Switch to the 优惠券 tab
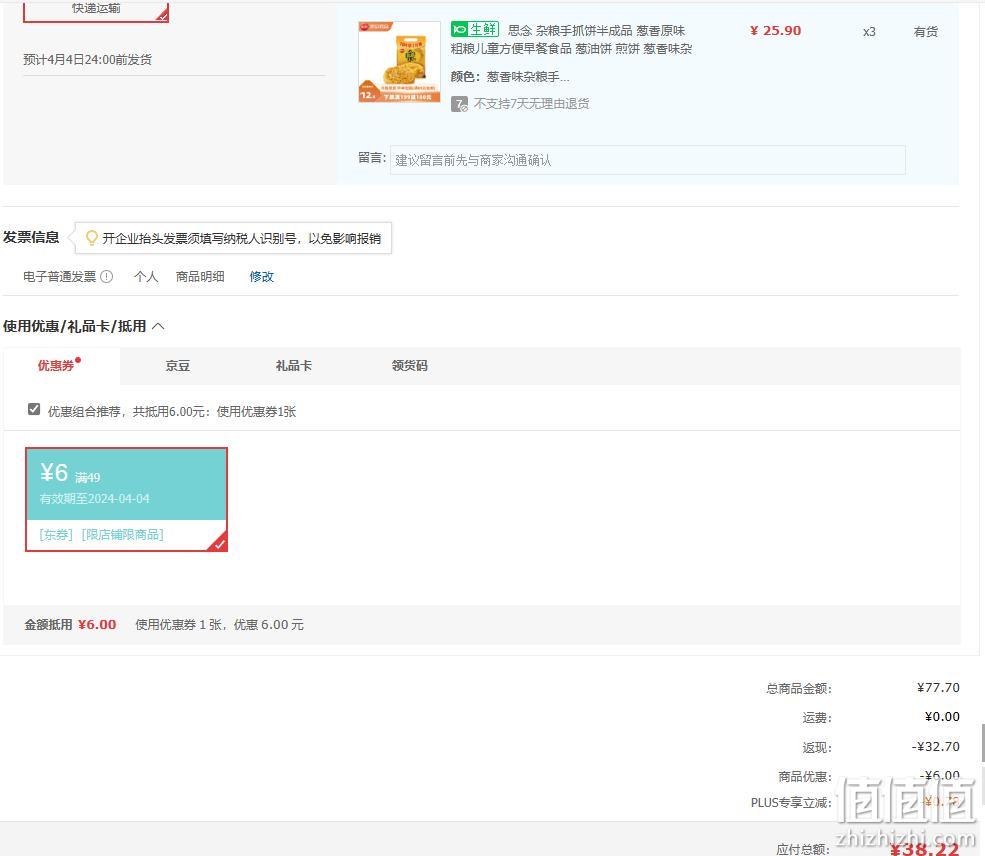Image resolution: width=985 pixels, height=856 pixels. point(61,366)
